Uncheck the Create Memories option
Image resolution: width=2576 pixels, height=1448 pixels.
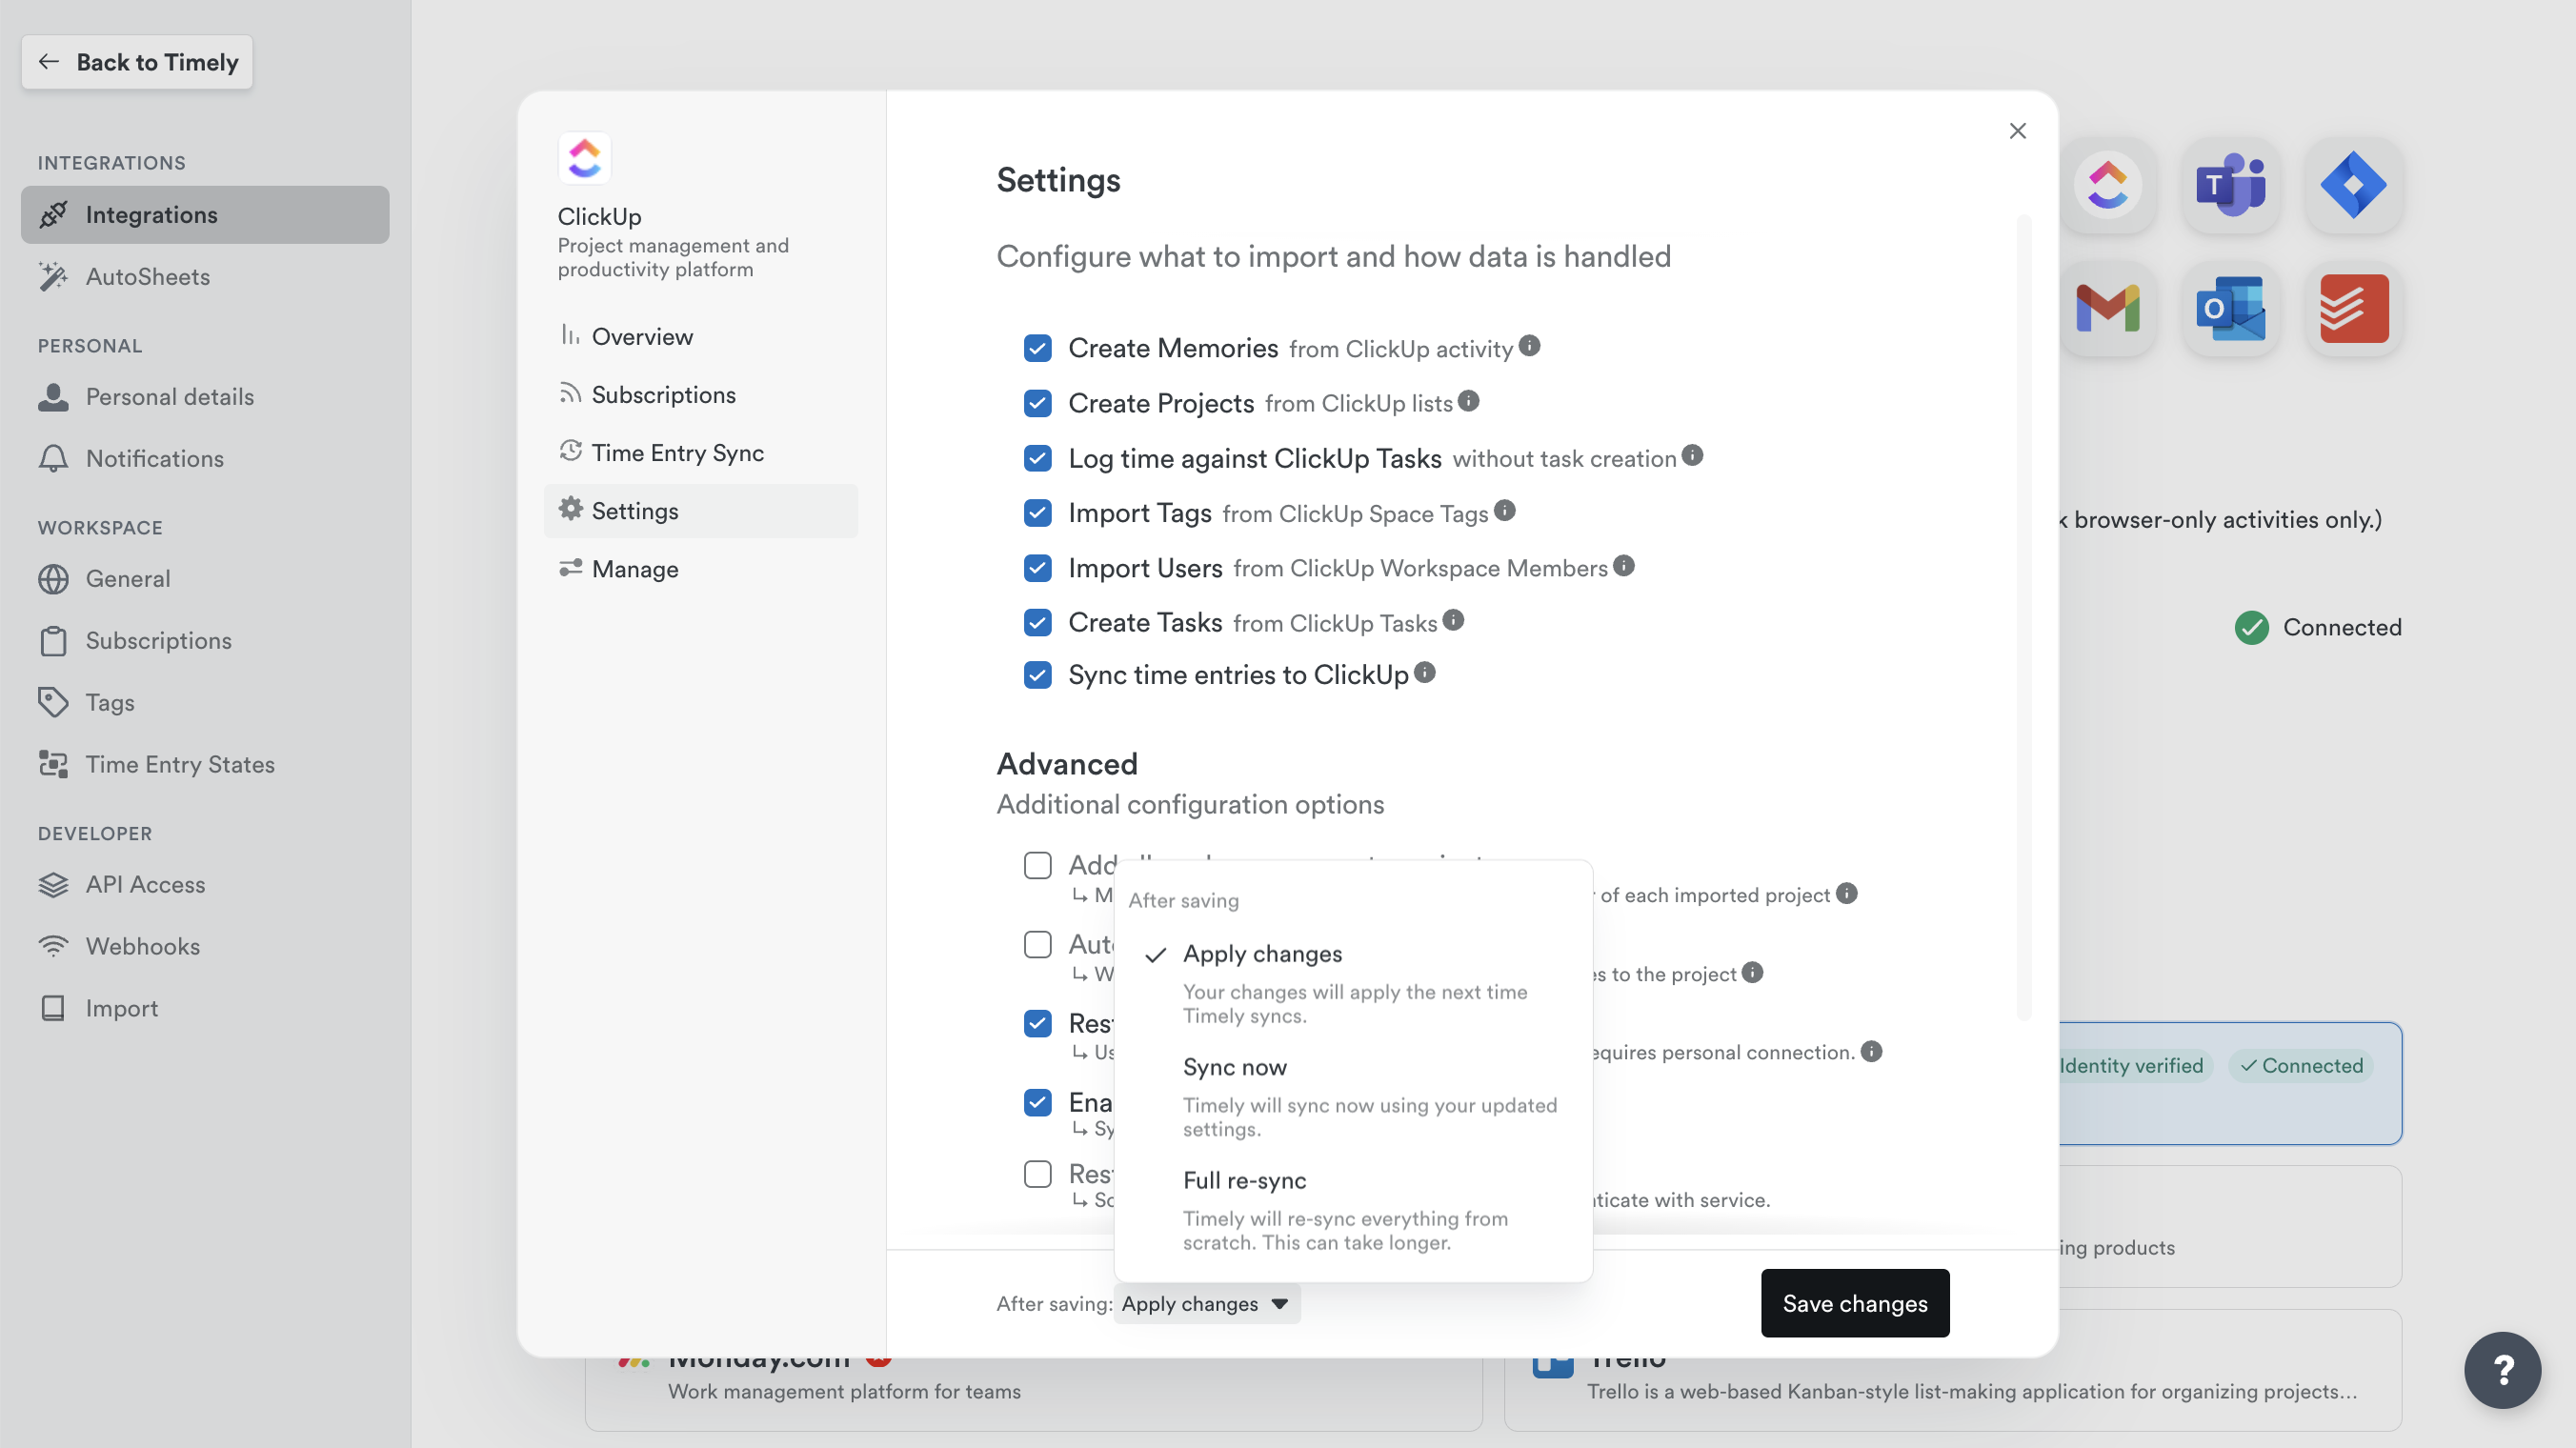coord(1037,348)
